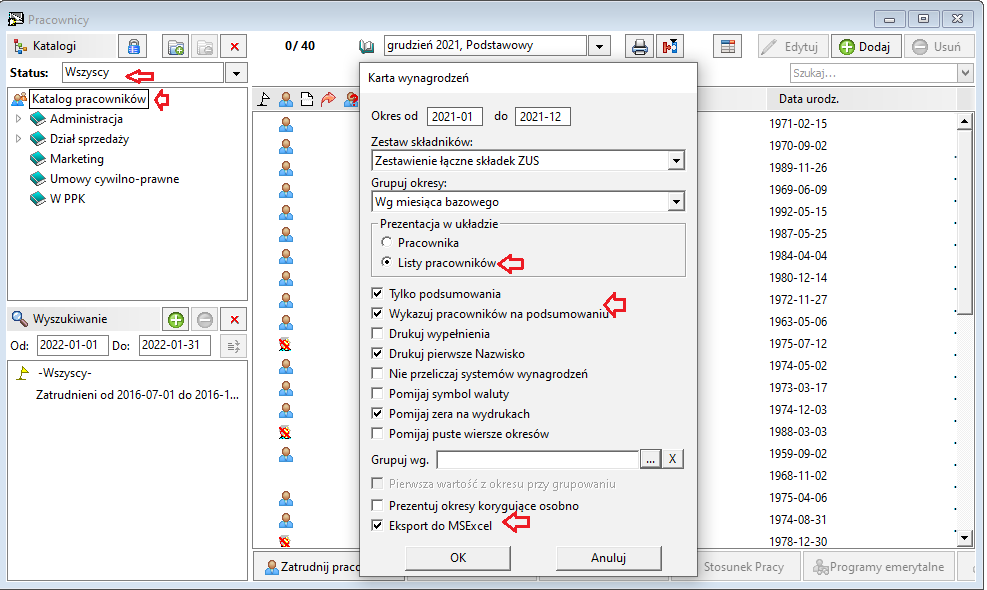Toggle Tylko podsumowania checkbox

pos(377,293)
